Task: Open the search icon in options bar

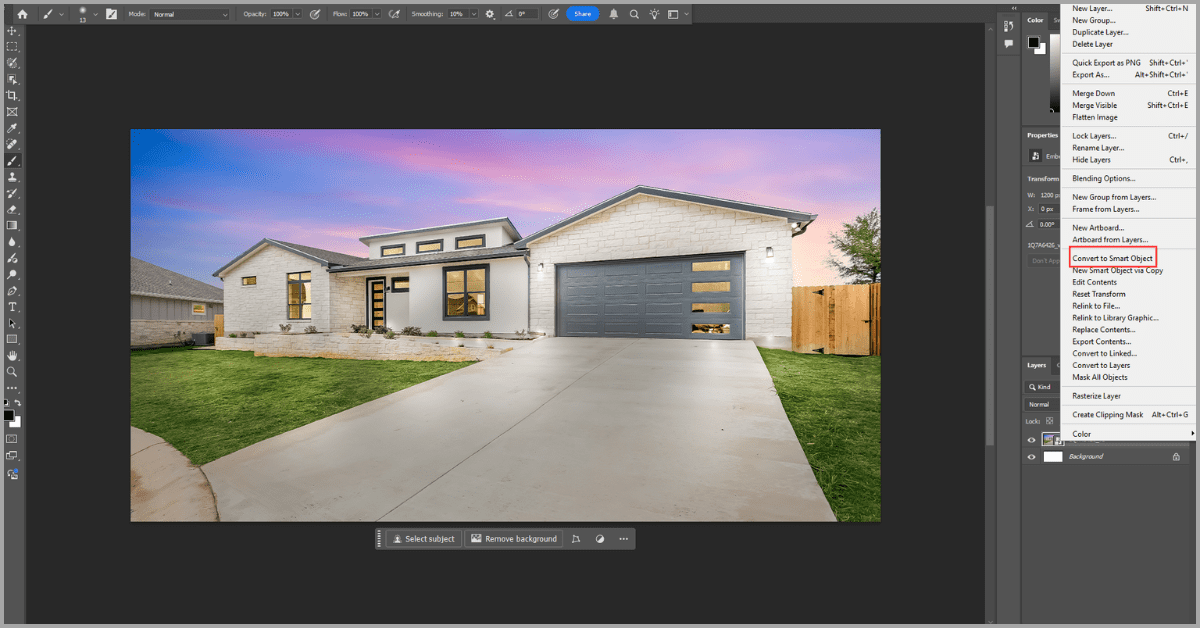Action: 635,14
